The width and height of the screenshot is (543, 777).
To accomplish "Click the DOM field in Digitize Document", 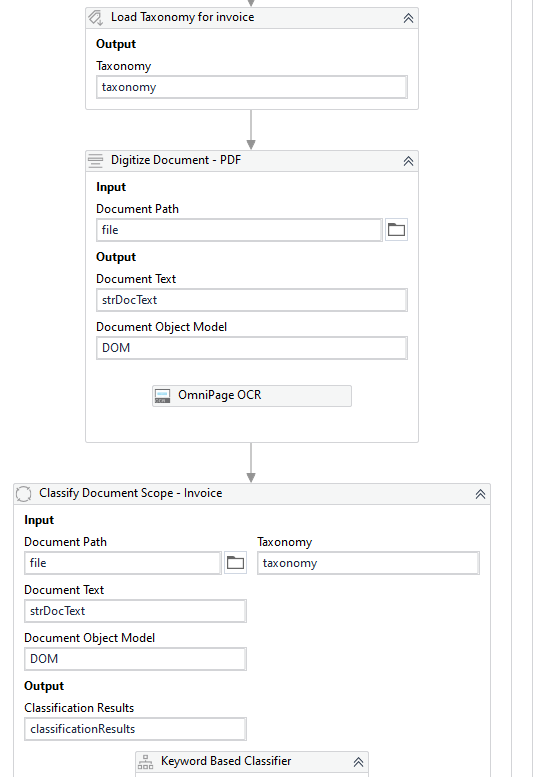I will (x=252, y=348).
